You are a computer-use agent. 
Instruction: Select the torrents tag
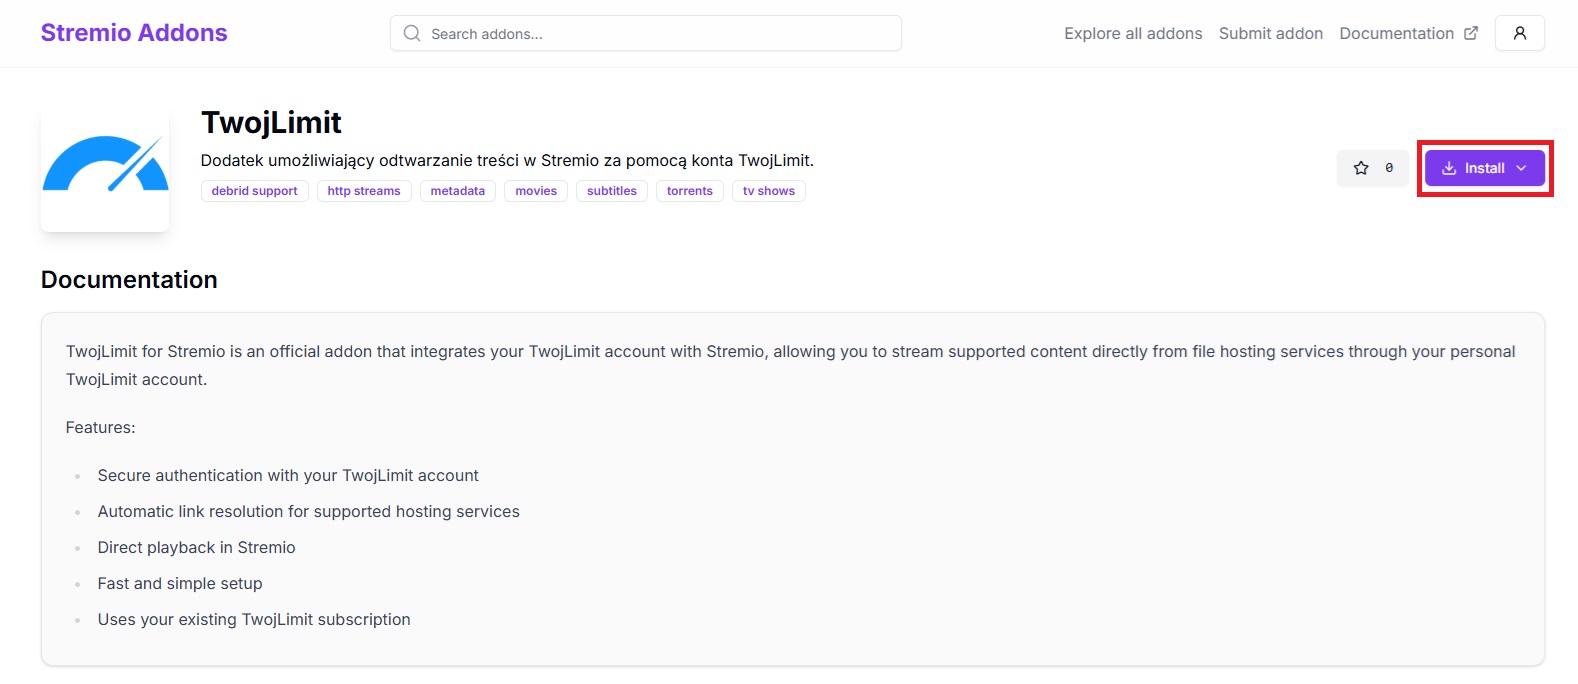coord(690,191)
